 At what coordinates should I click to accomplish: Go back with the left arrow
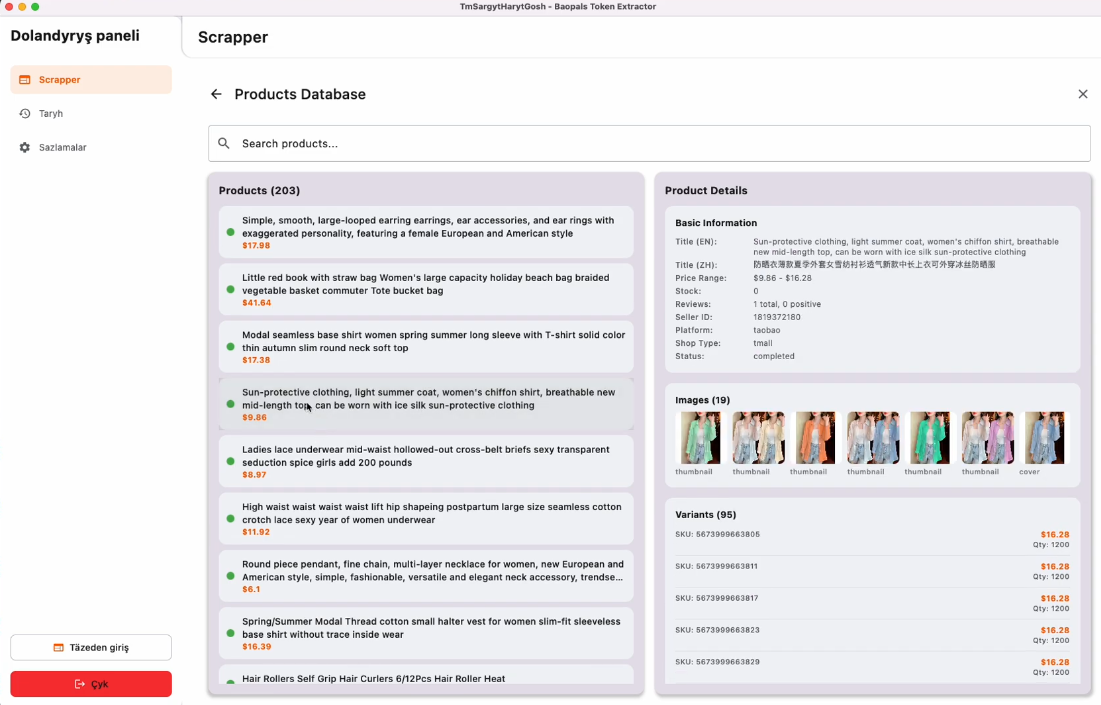click(x=216, y=94)
